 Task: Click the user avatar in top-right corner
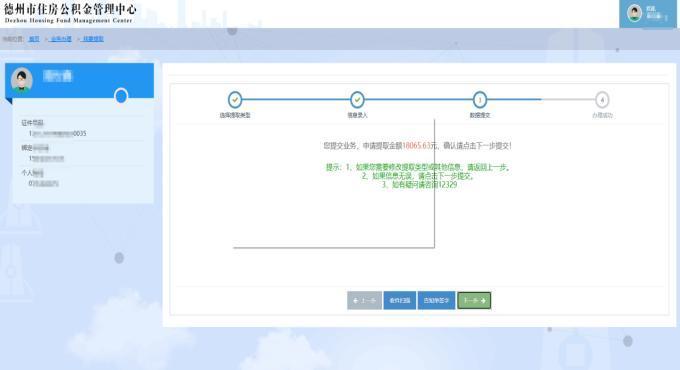pos(634,13)
